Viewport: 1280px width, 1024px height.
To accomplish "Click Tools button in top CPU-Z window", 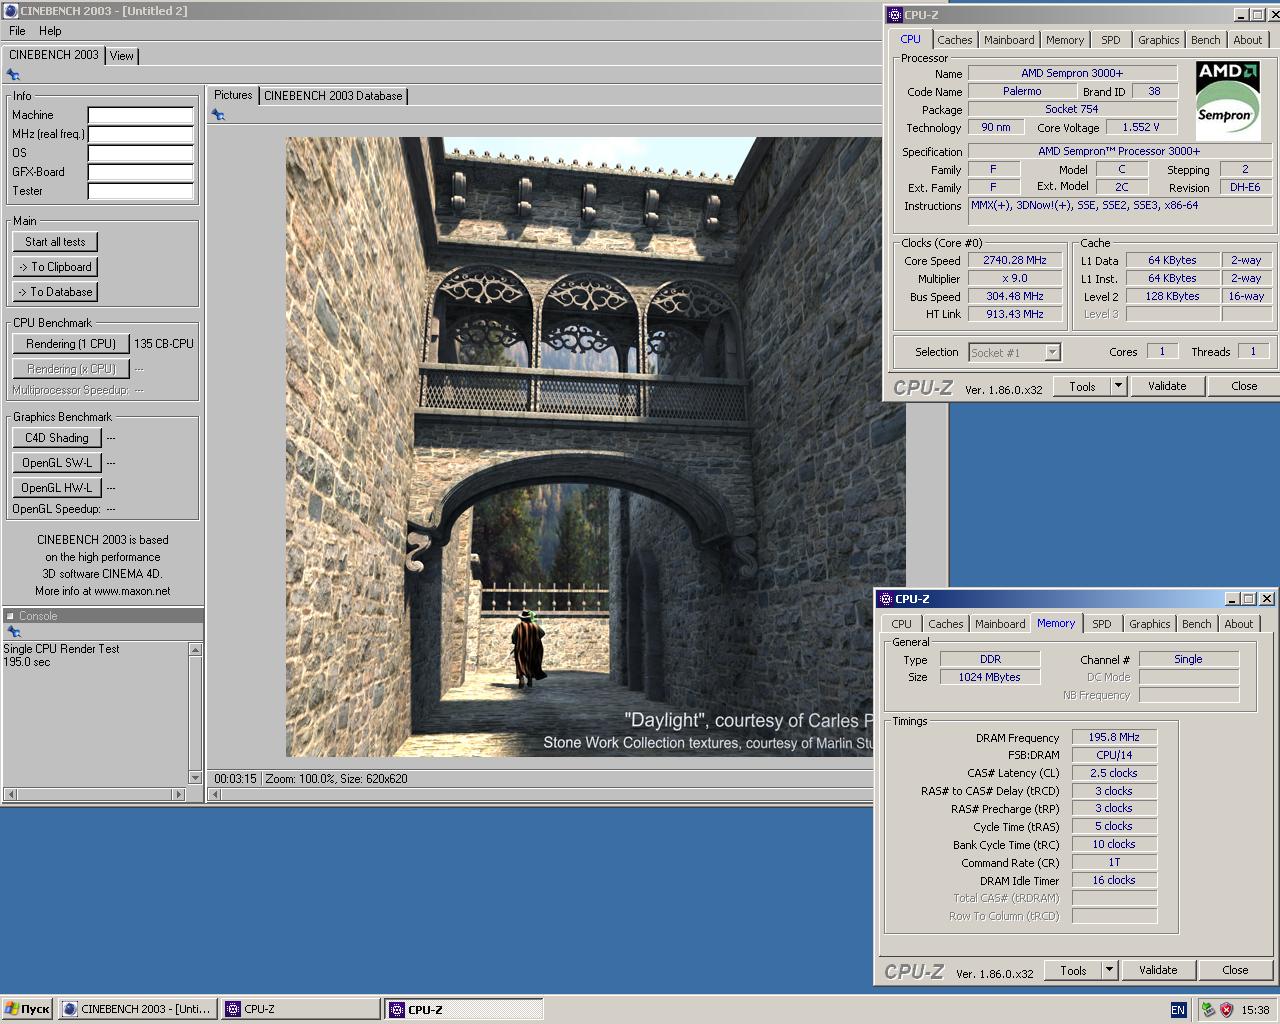I will pos(1082,386).
